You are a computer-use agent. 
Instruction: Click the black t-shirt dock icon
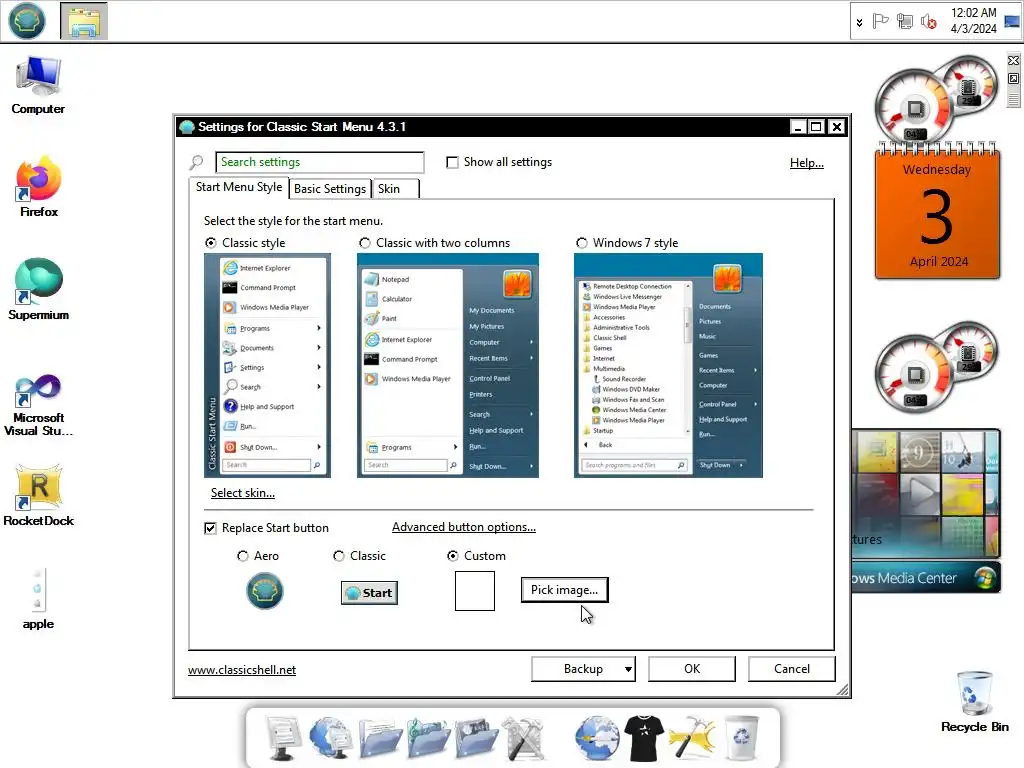tap(644, 738)
